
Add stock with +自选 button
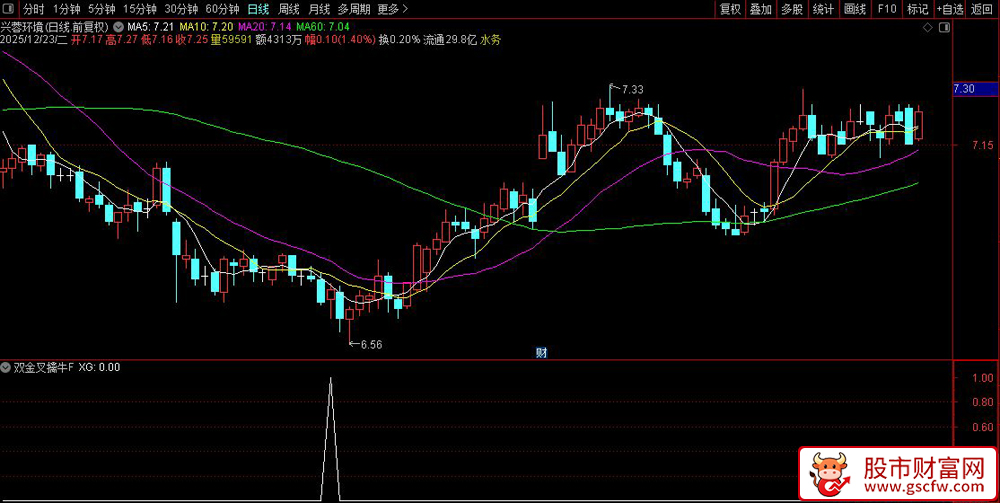pyautogui.click(x=950, y=9)
